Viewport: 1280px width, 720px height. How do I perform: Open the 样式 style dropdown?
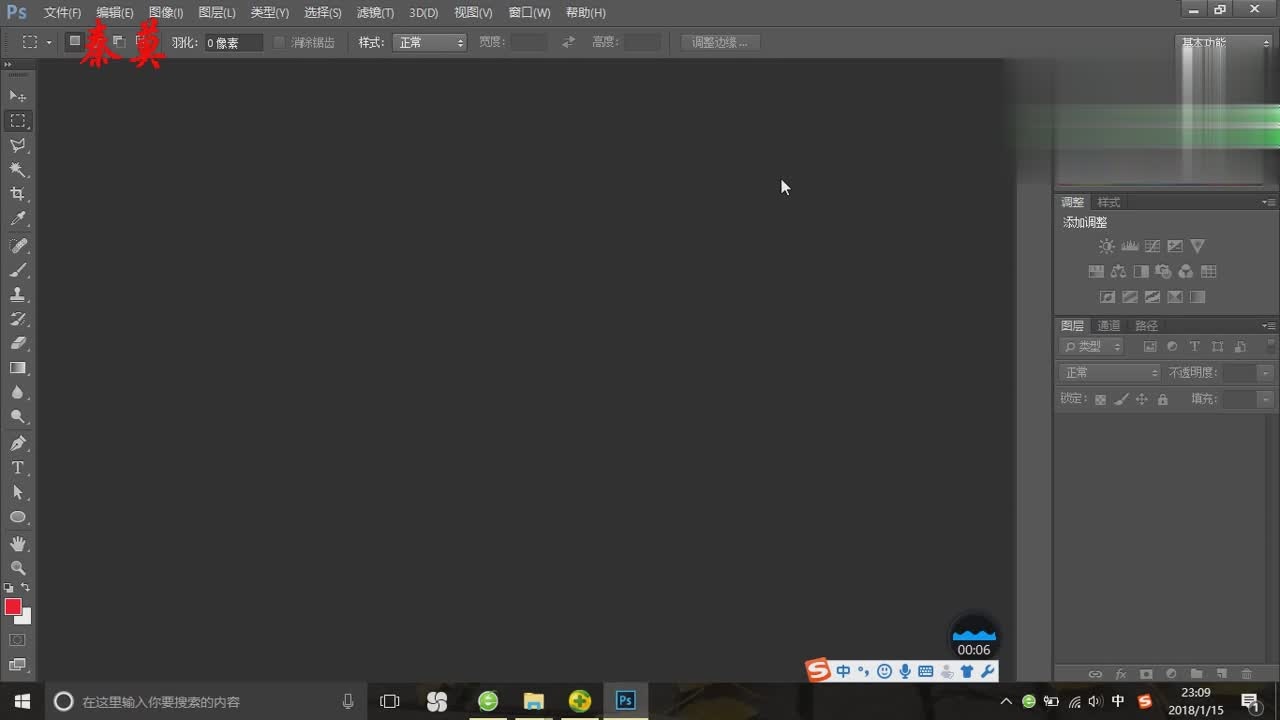click(x=431, y=43)
